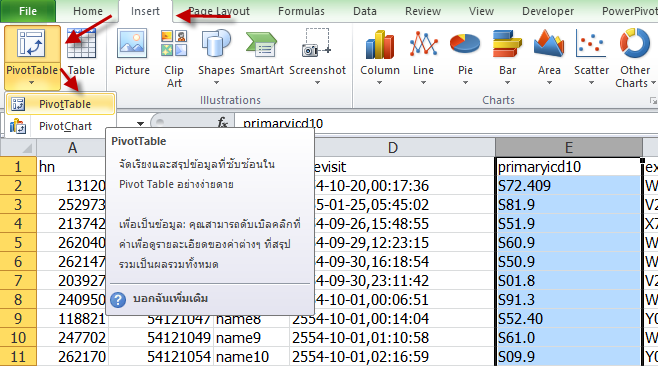Switch to the PowerPivot tab

629,11
